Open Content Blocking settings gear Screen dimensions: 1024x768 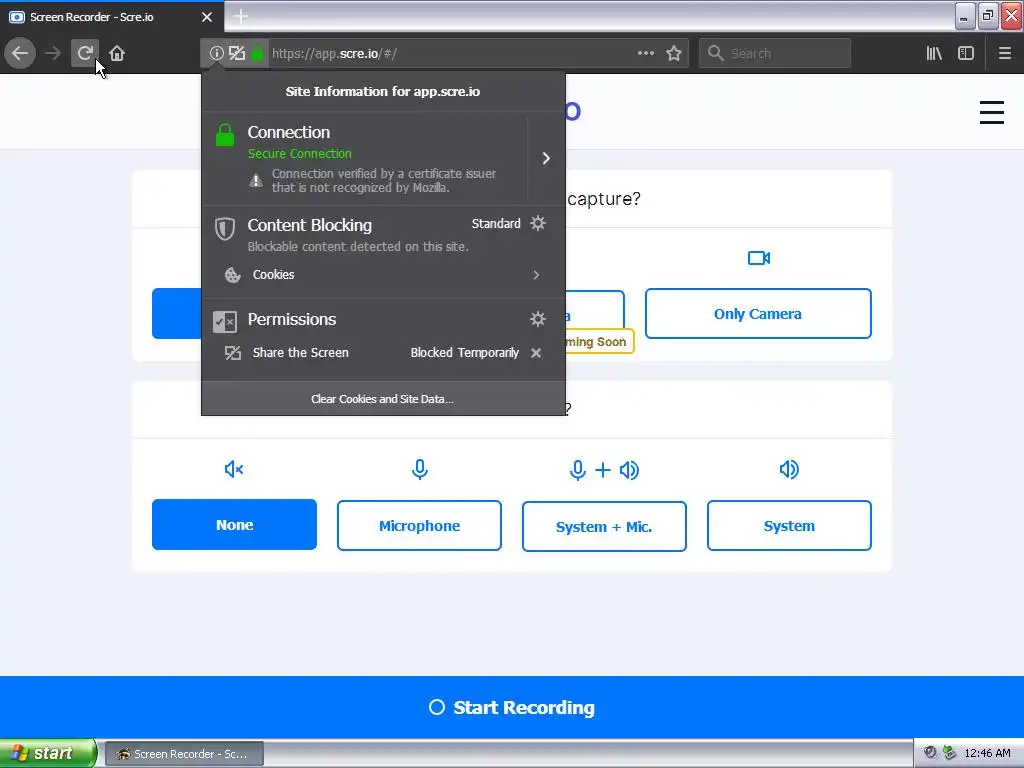537,223
